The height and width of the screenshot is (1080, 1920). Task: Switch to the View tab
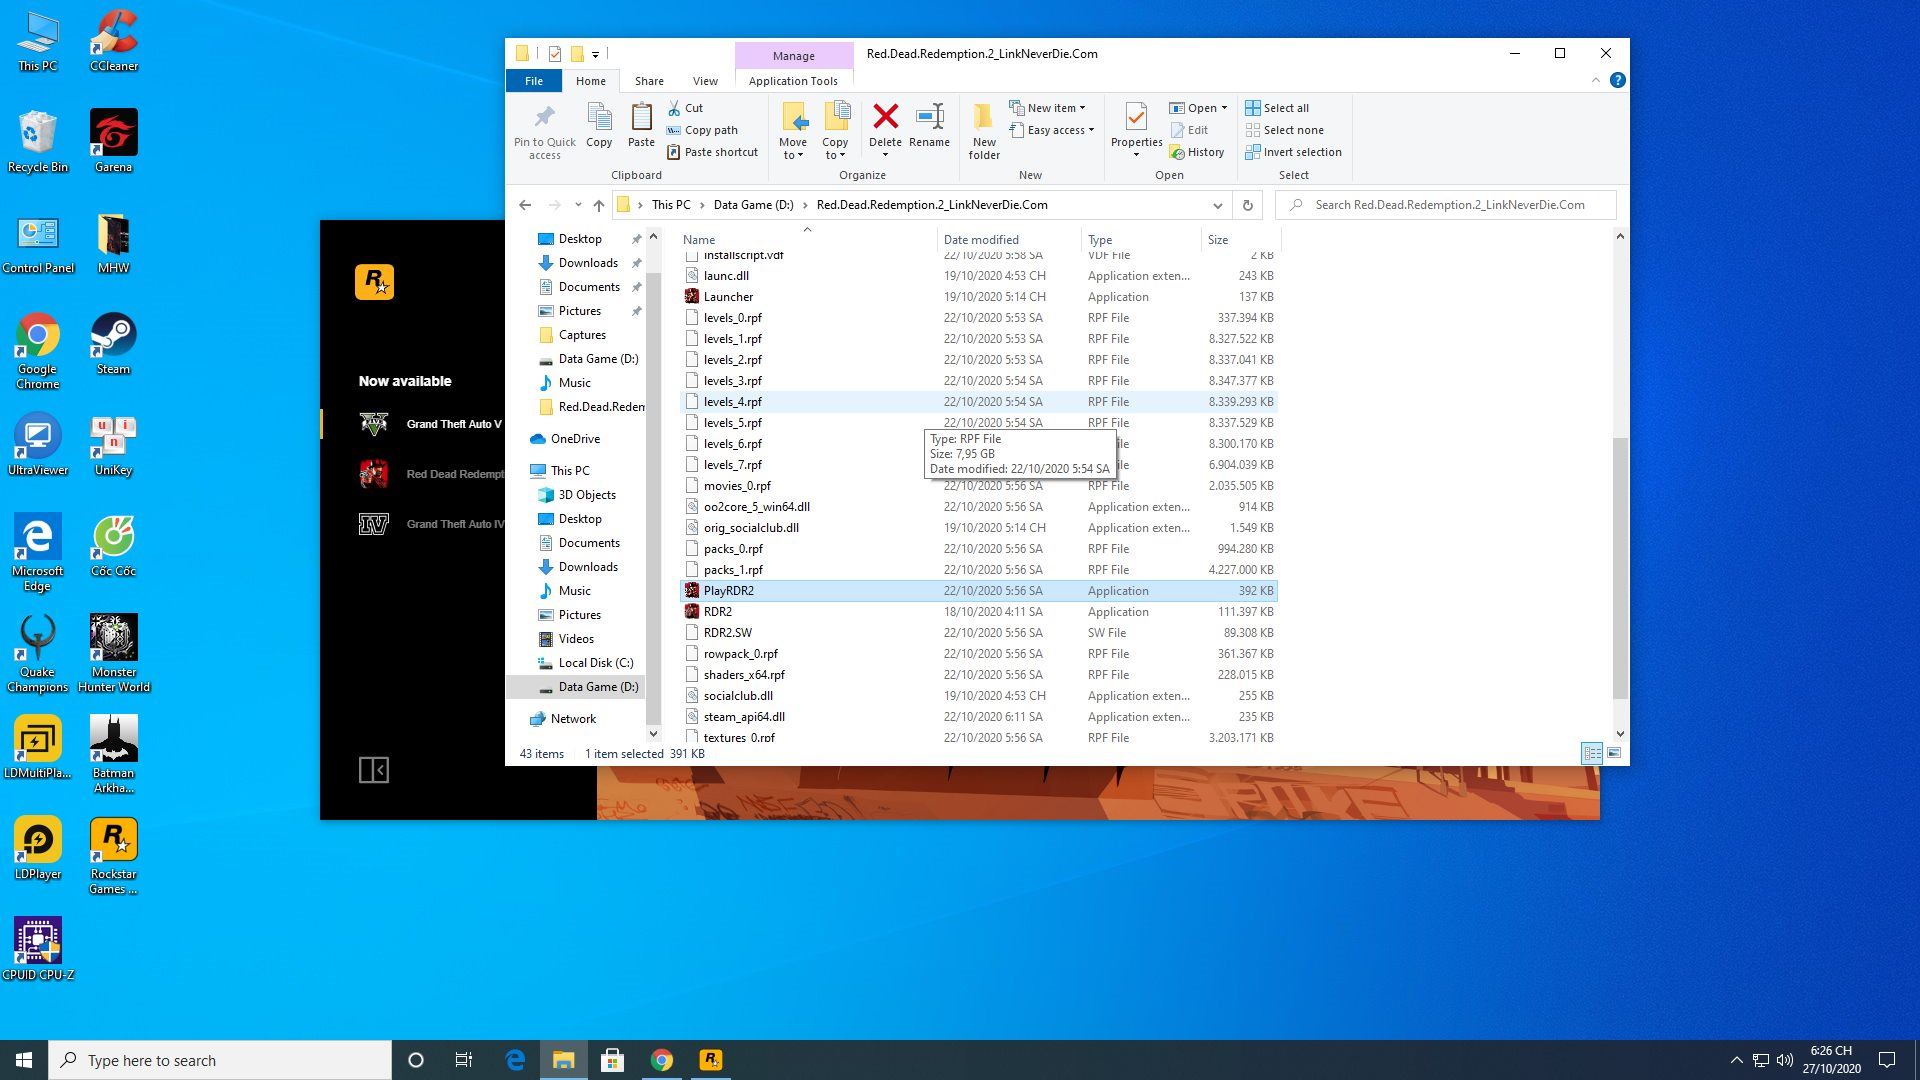point(705,81)
